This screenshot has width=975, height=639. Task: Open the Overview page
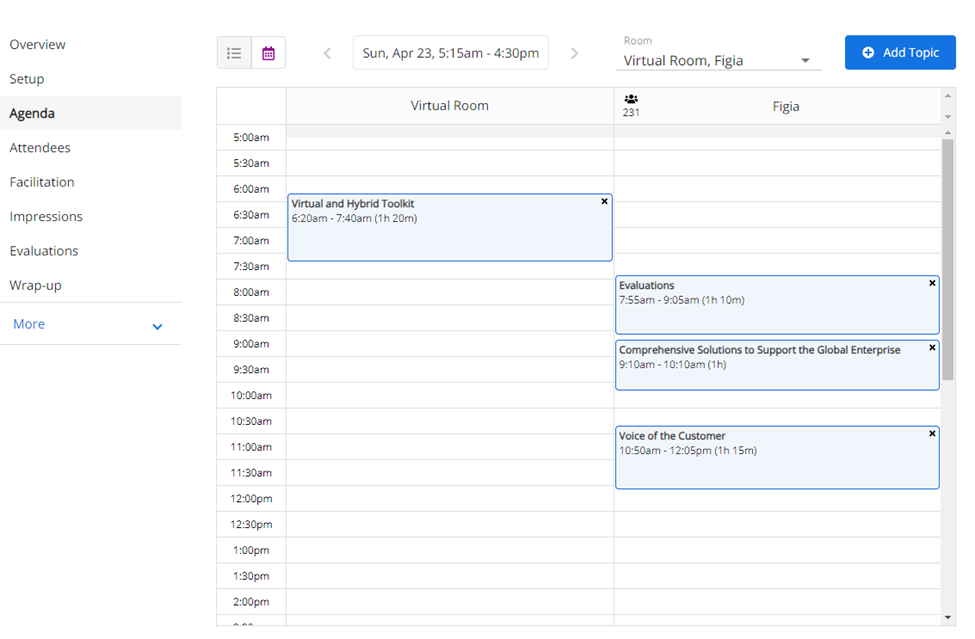tap(38, 45)
